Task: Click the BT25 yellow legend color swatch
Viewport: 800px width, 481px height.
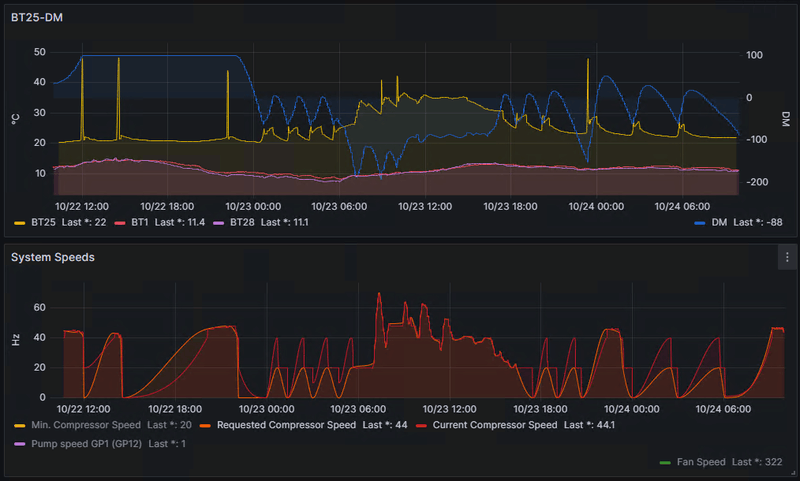Action: click(19, 223)
